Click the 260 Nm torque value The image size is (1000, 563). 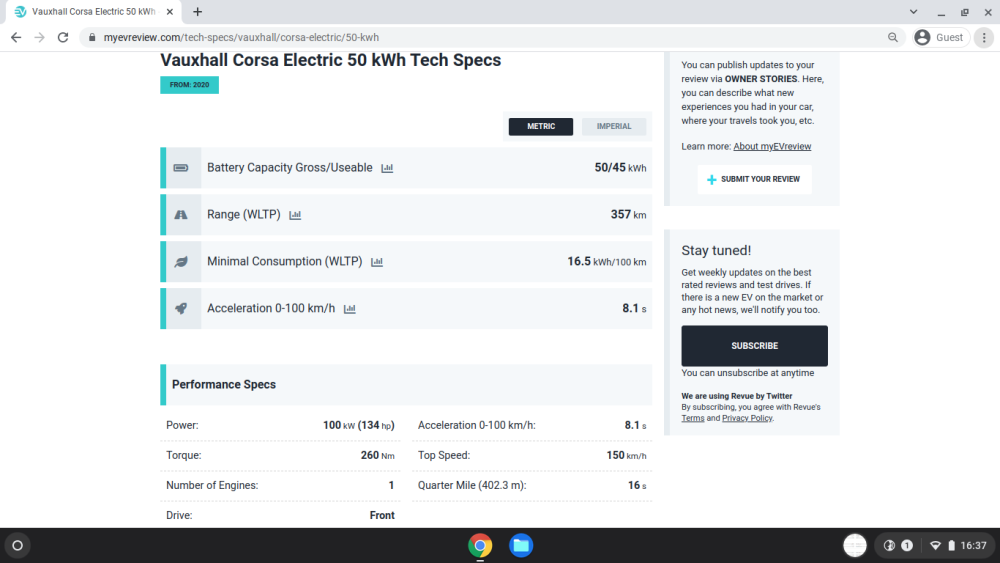coord(378,455)
